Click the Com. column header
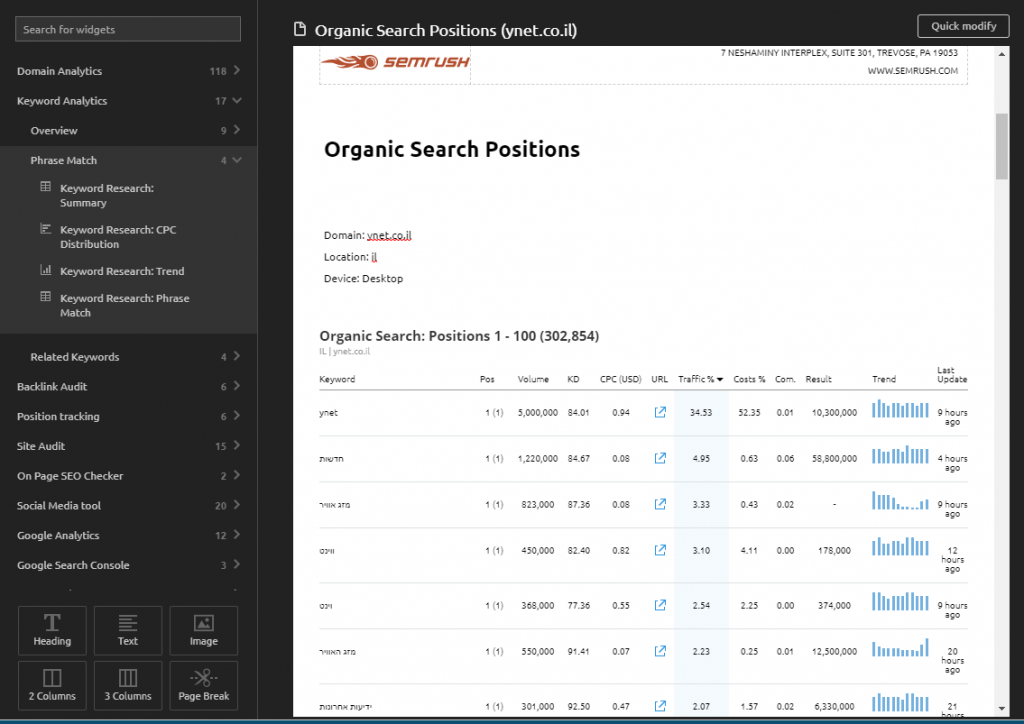Screen dimensions: 1024x724 coord(785,379)
